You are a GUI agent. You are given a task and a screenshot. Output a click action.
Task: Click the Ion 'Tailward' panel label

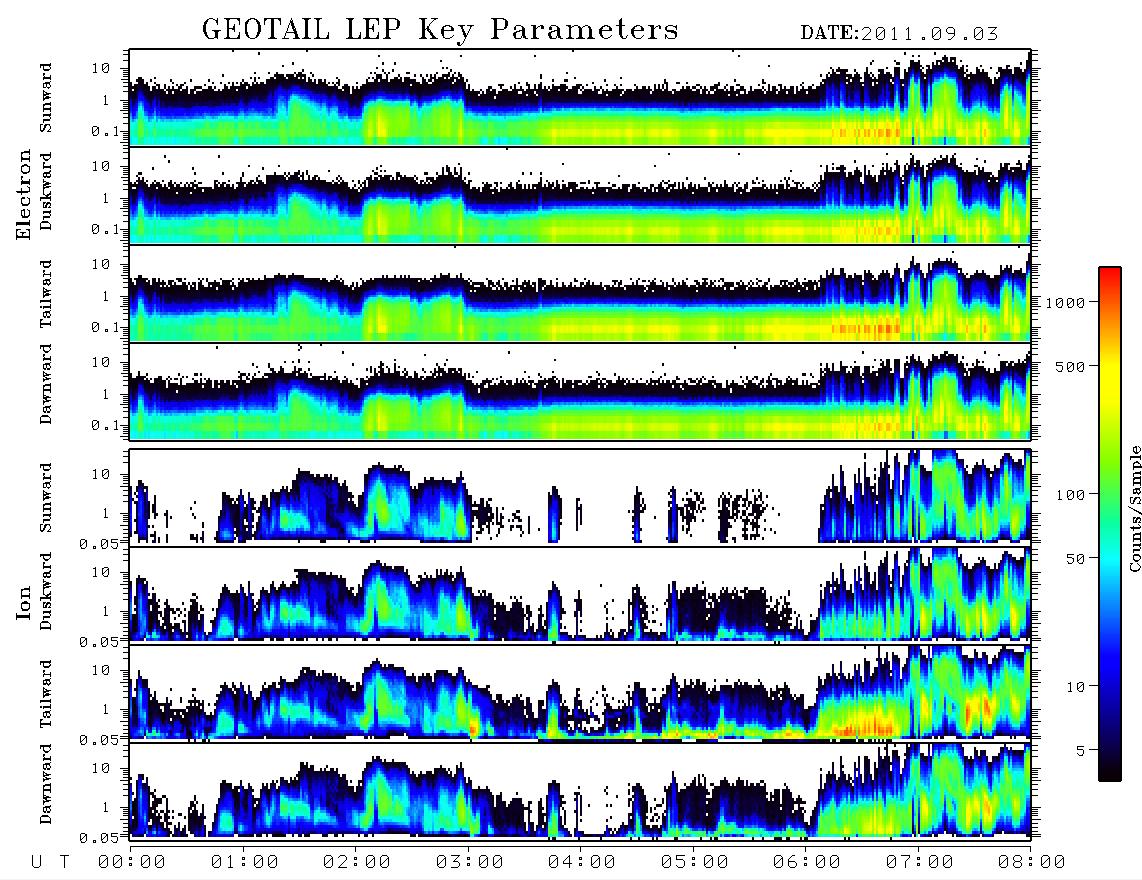coord(46,694)
